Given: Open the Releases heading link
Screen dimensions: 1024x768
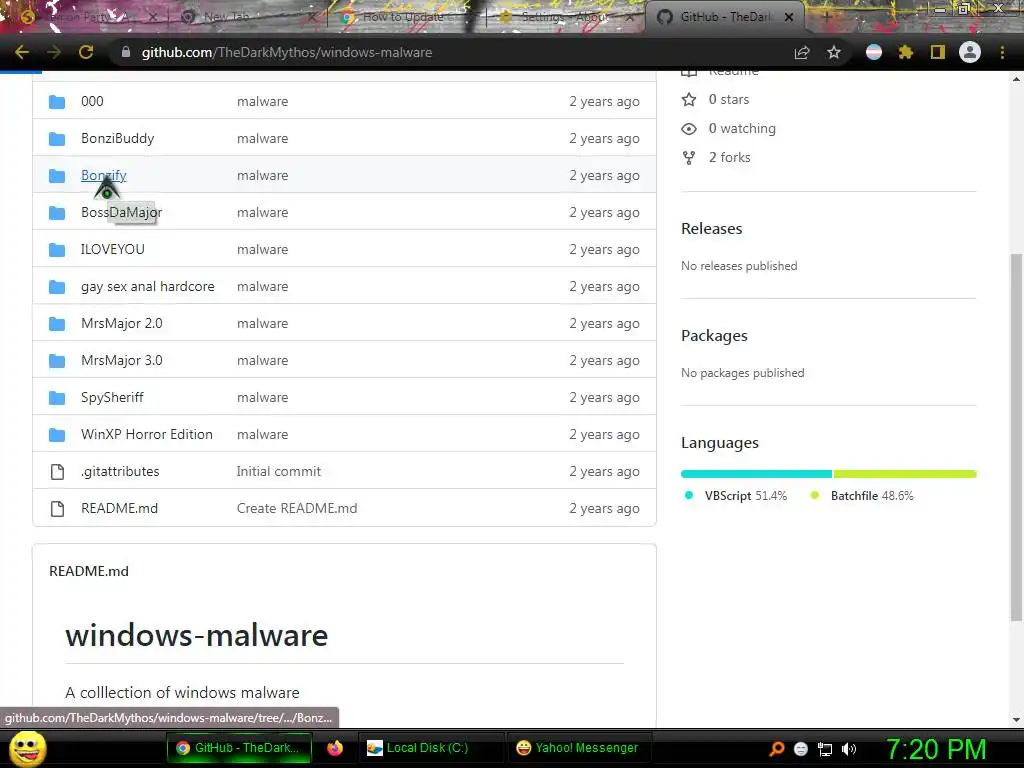Looking at the screenshot, I should coord(711,229).
